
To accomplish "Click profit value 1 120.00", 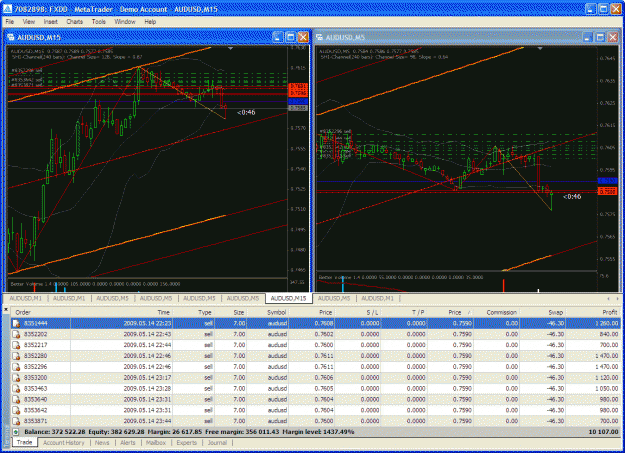I will [607, 378].
